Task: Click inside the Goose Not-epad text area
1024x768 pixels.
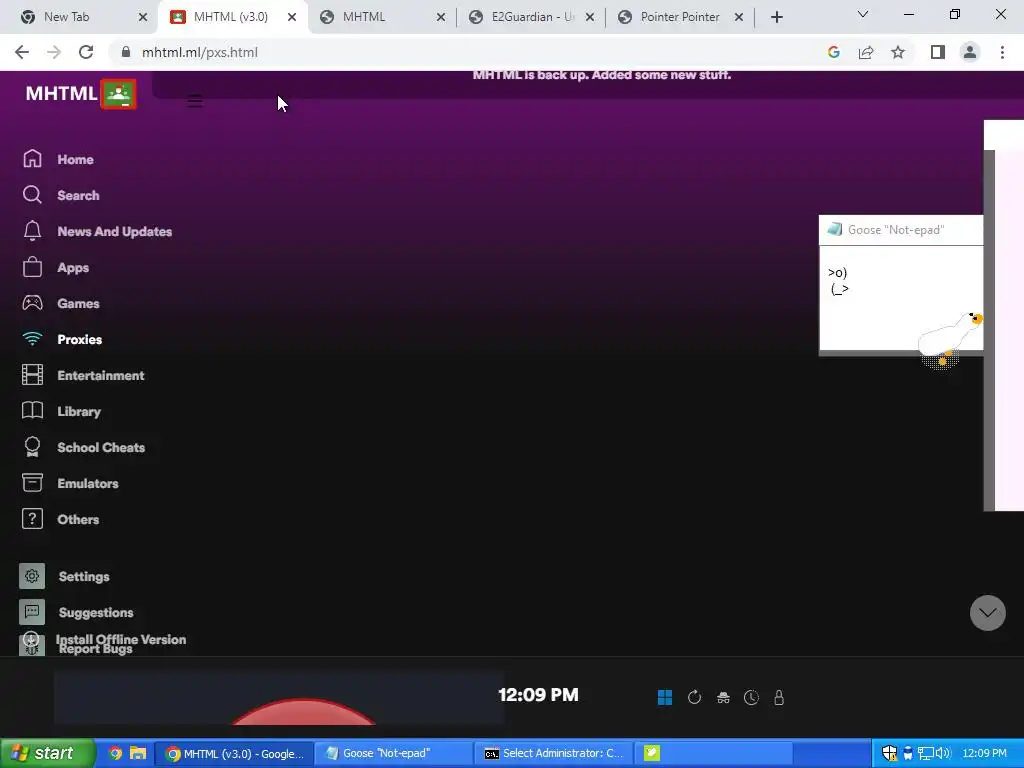Action: [901, 298]
